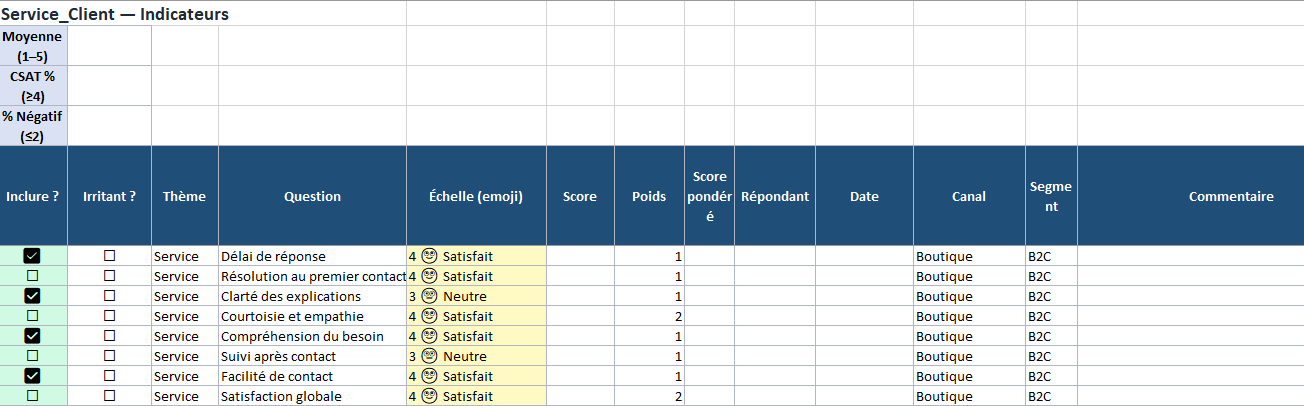Click the Score pondéré header cell
The height and width of the screenshot is (406, 1304).
(x=709, y=196)
